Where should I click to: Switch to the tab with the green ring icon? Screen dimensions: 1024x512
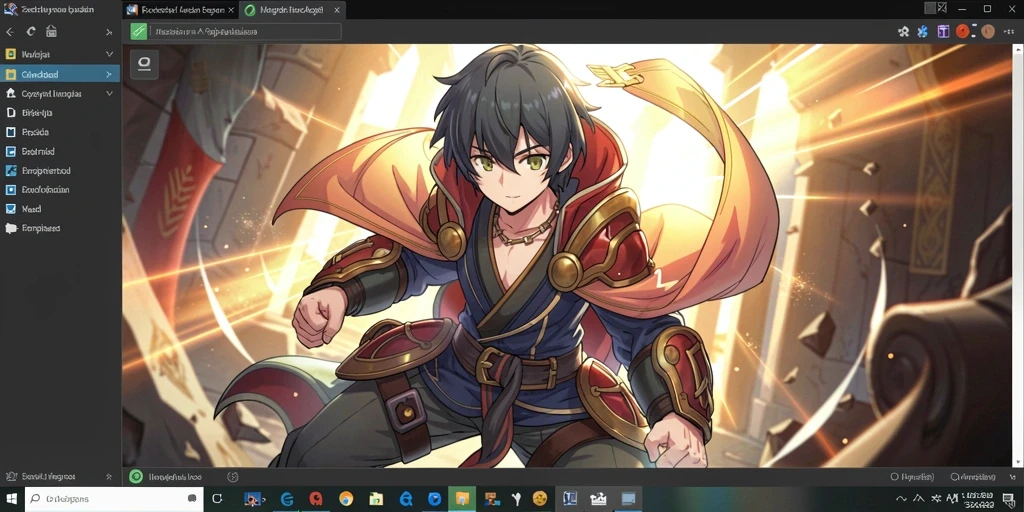[x=293, y=10]
